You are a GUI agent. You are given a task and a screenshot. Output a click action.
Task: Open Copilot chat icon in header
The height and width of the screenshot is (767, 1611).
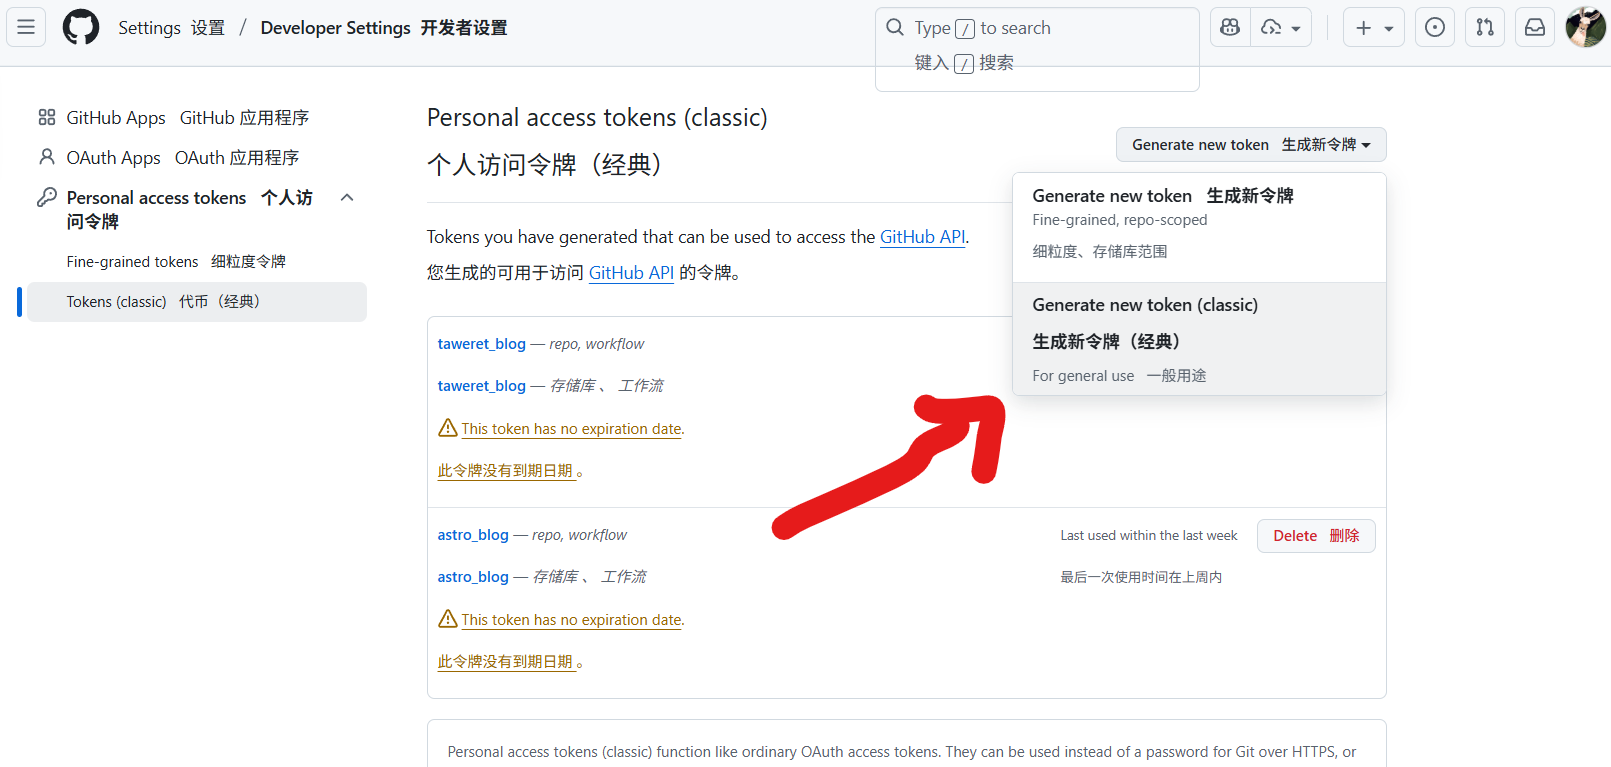pyautogui.click(x=1230, y=27)
